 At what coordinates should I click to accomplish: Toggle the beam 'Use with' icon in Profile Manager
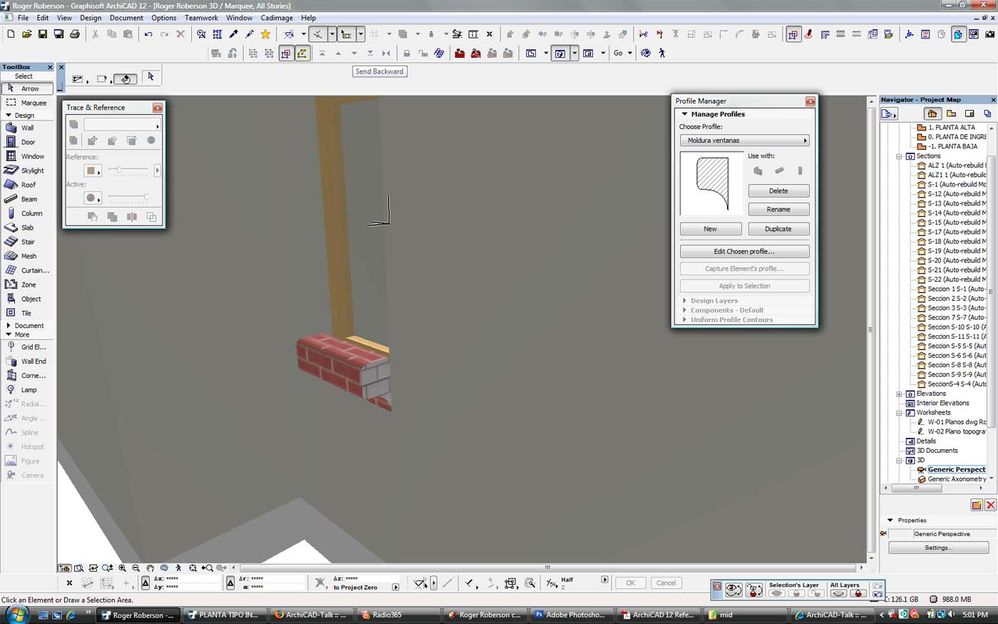click(779, 171)
